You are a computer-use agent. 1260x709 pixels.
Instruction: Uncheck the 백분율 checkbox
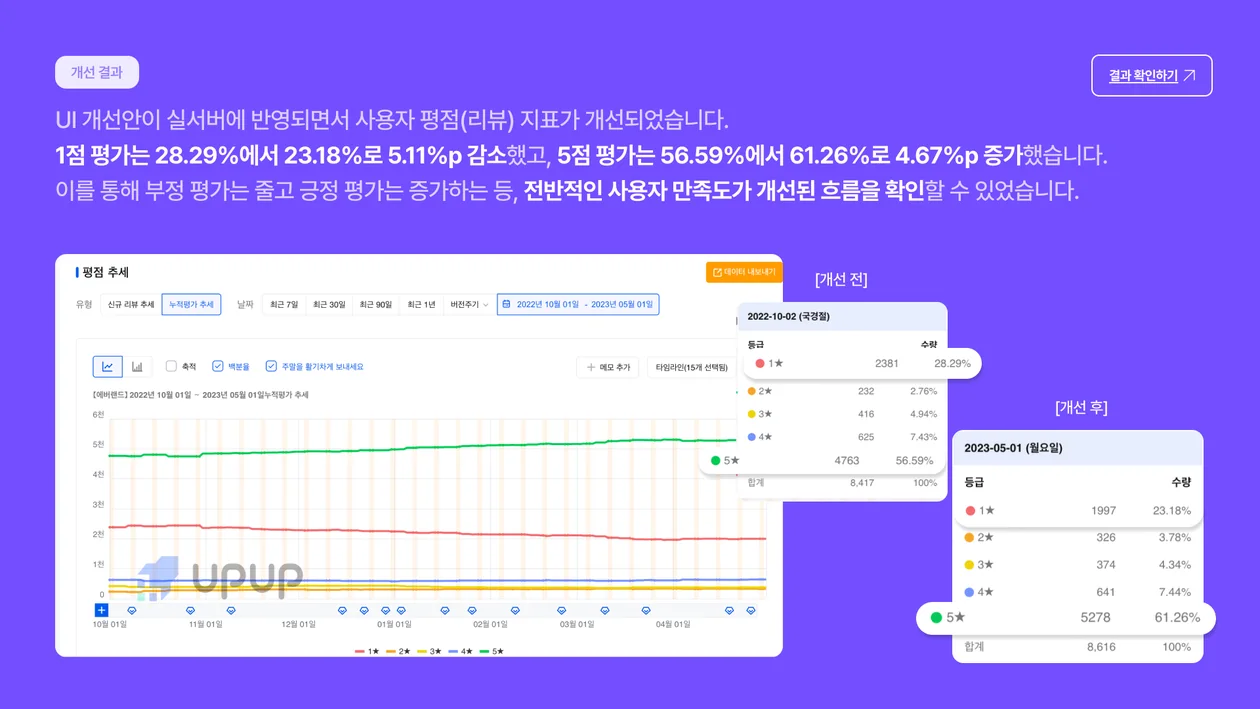[x=218, y=366]
